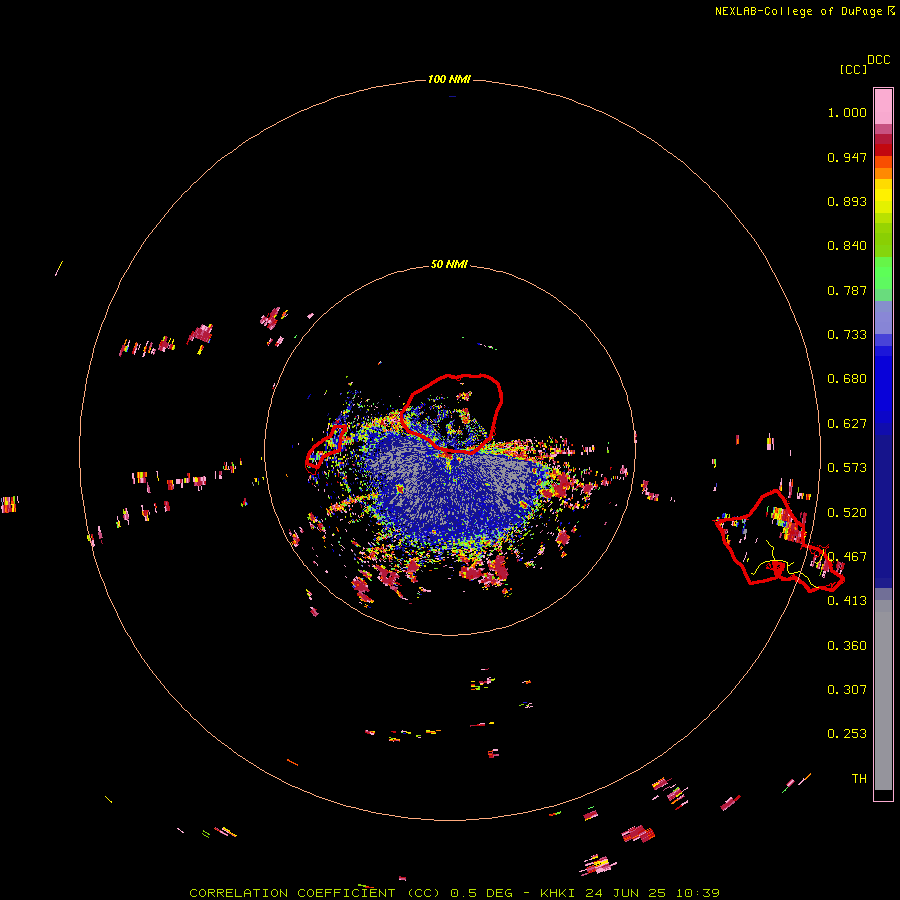Click the 0.680 color scale value
The width and height of the screenshot is (900, 900).
[847, 379]
